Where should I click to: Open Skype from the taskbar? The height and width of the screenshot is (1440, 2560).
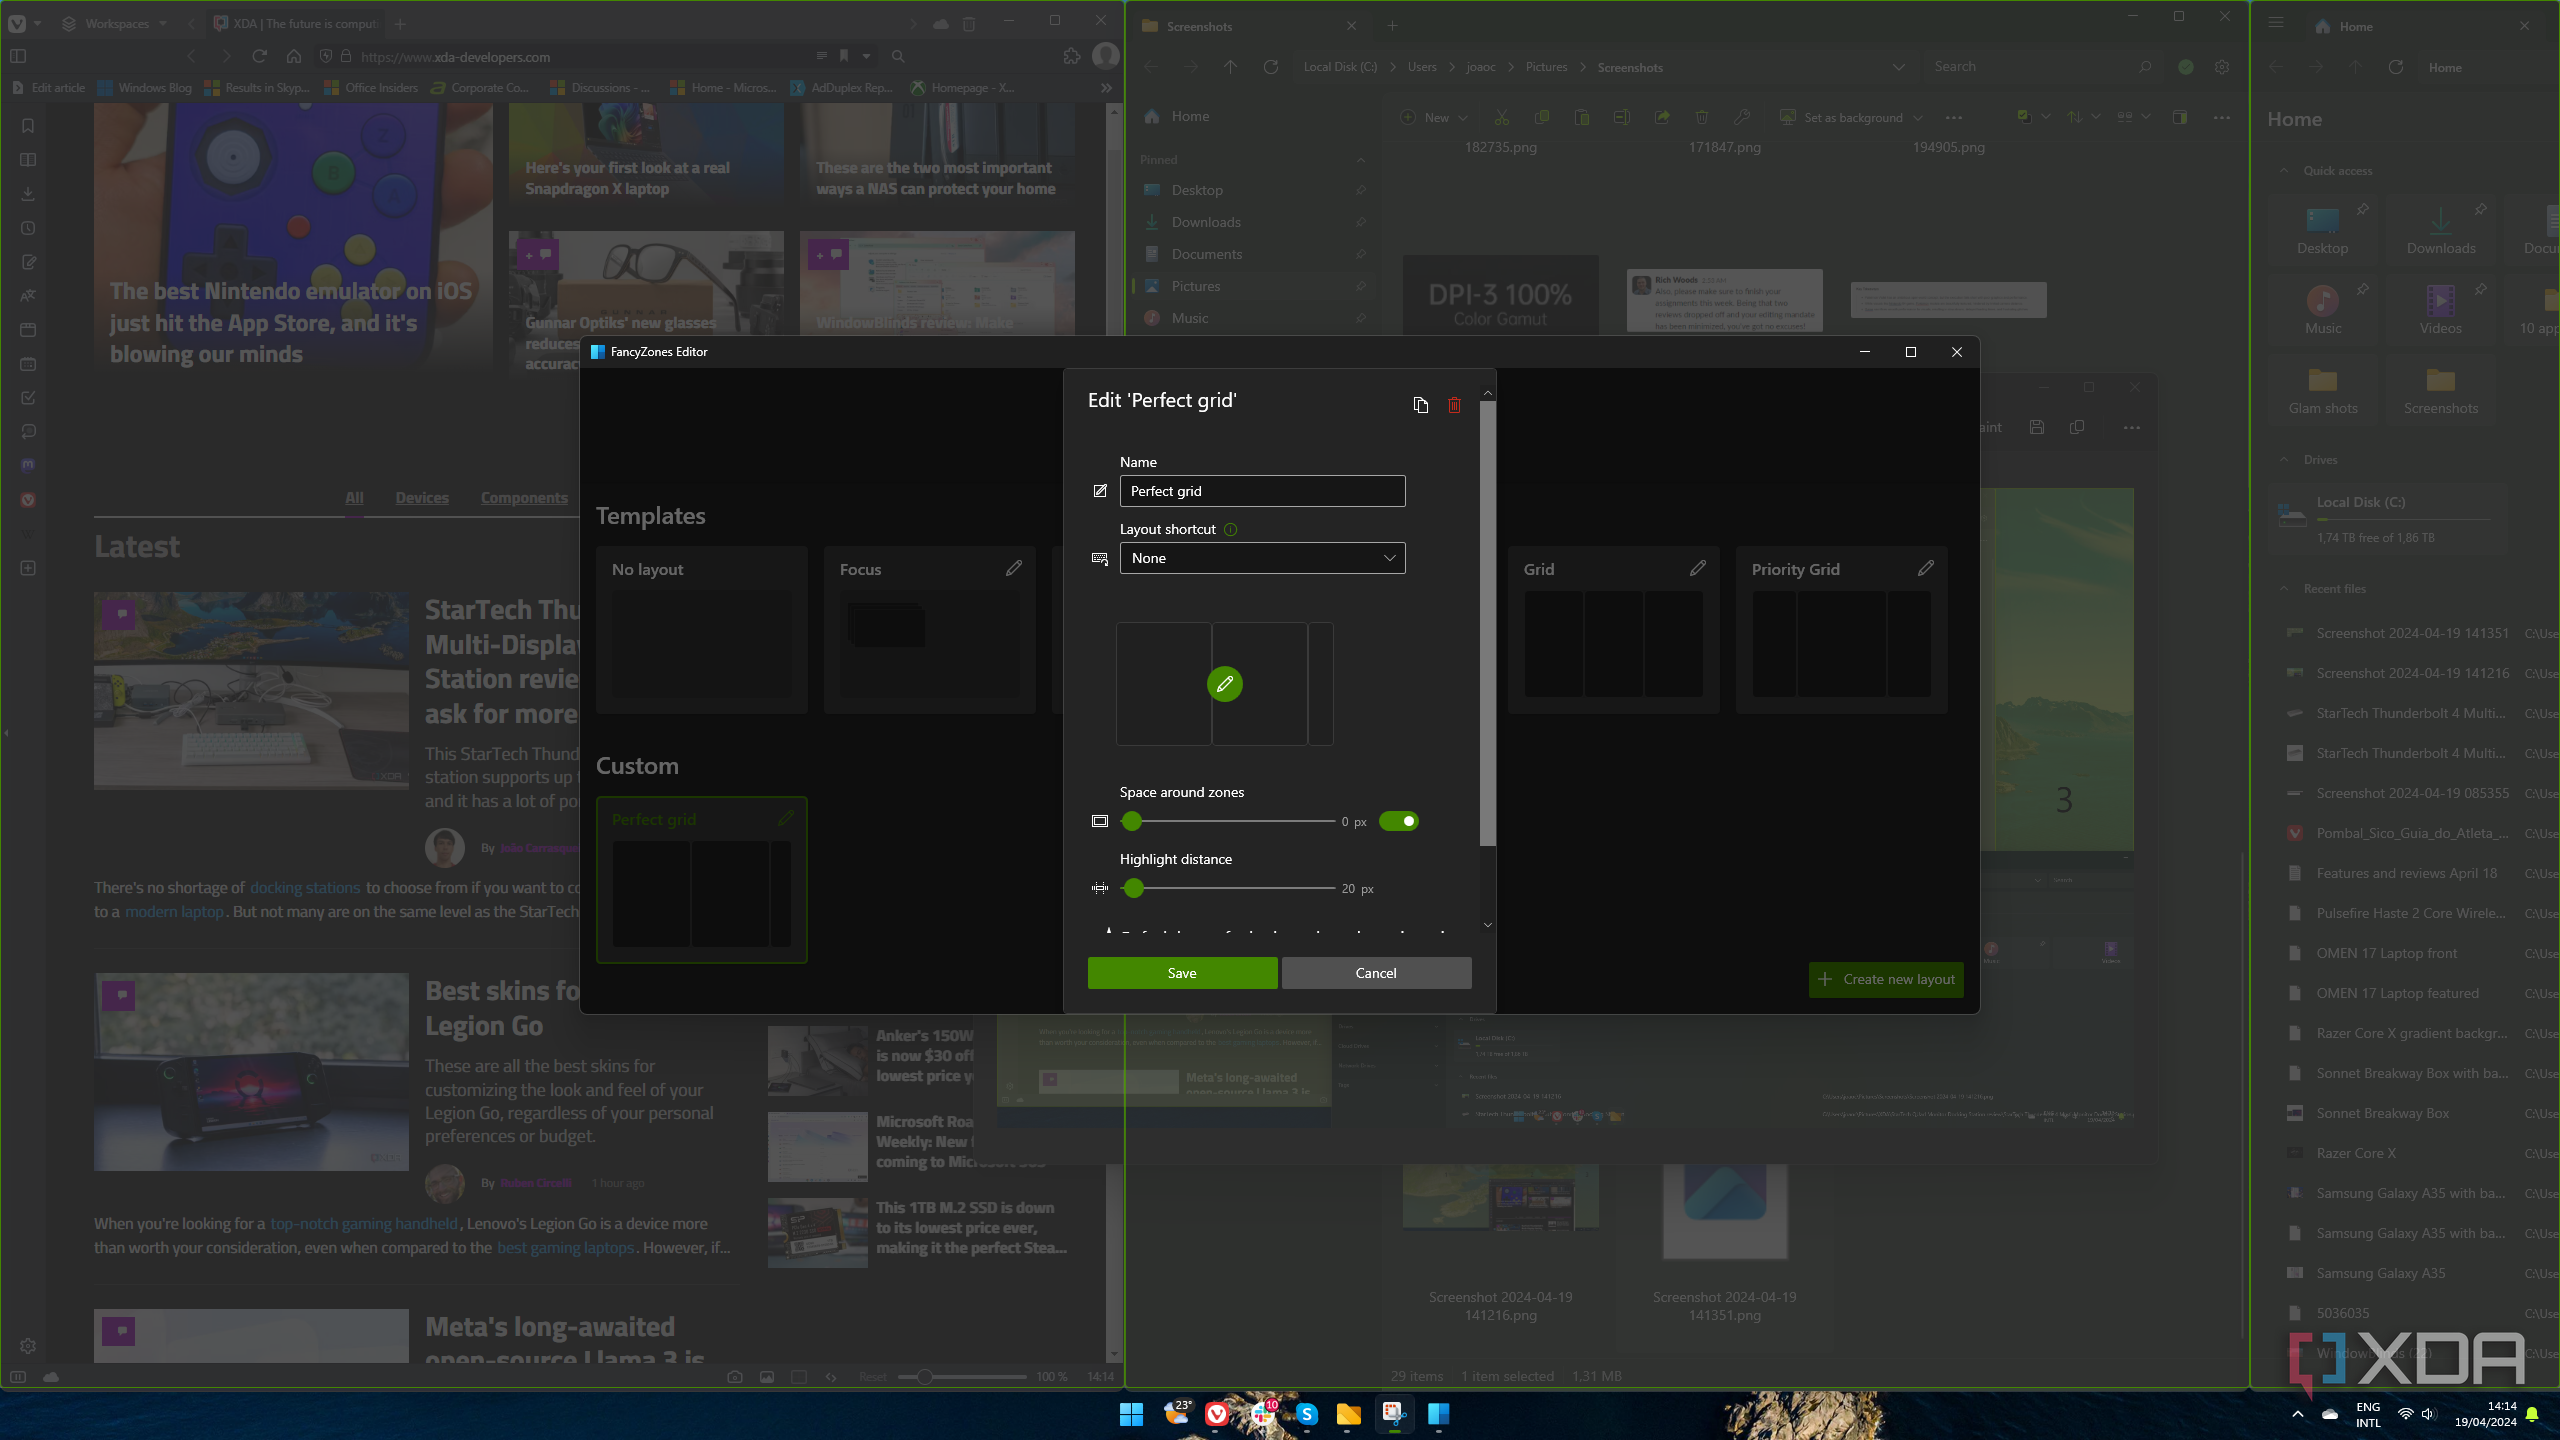tap(1306, 1414)
